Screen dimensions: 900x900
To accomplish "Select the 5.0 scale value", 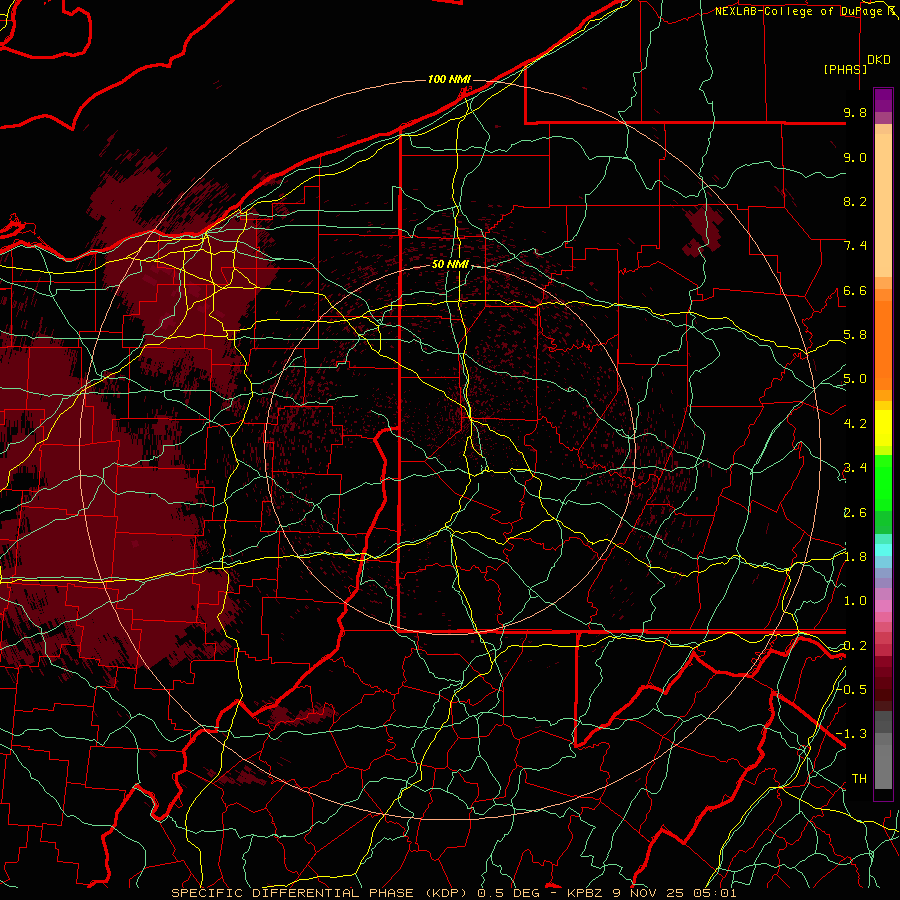I will click(855, 379).
